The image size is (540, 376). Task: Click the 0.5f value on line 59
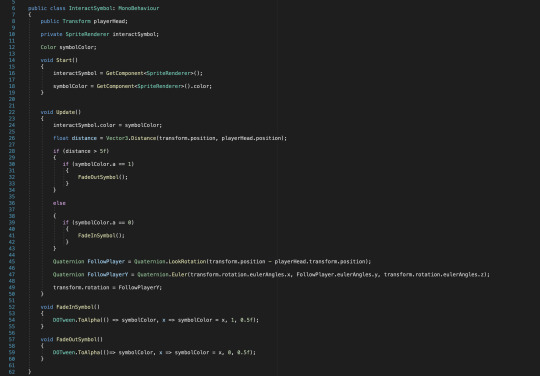(243, 353)
